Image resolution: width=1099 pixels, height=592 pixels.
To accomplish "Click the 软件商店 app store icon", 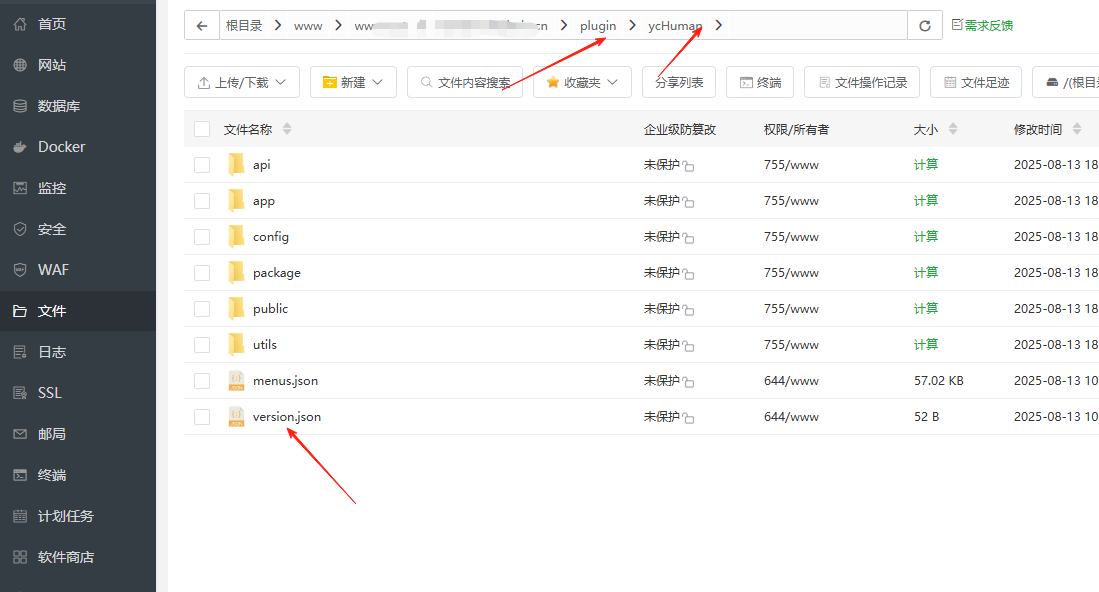I will [x=20, y=557].
